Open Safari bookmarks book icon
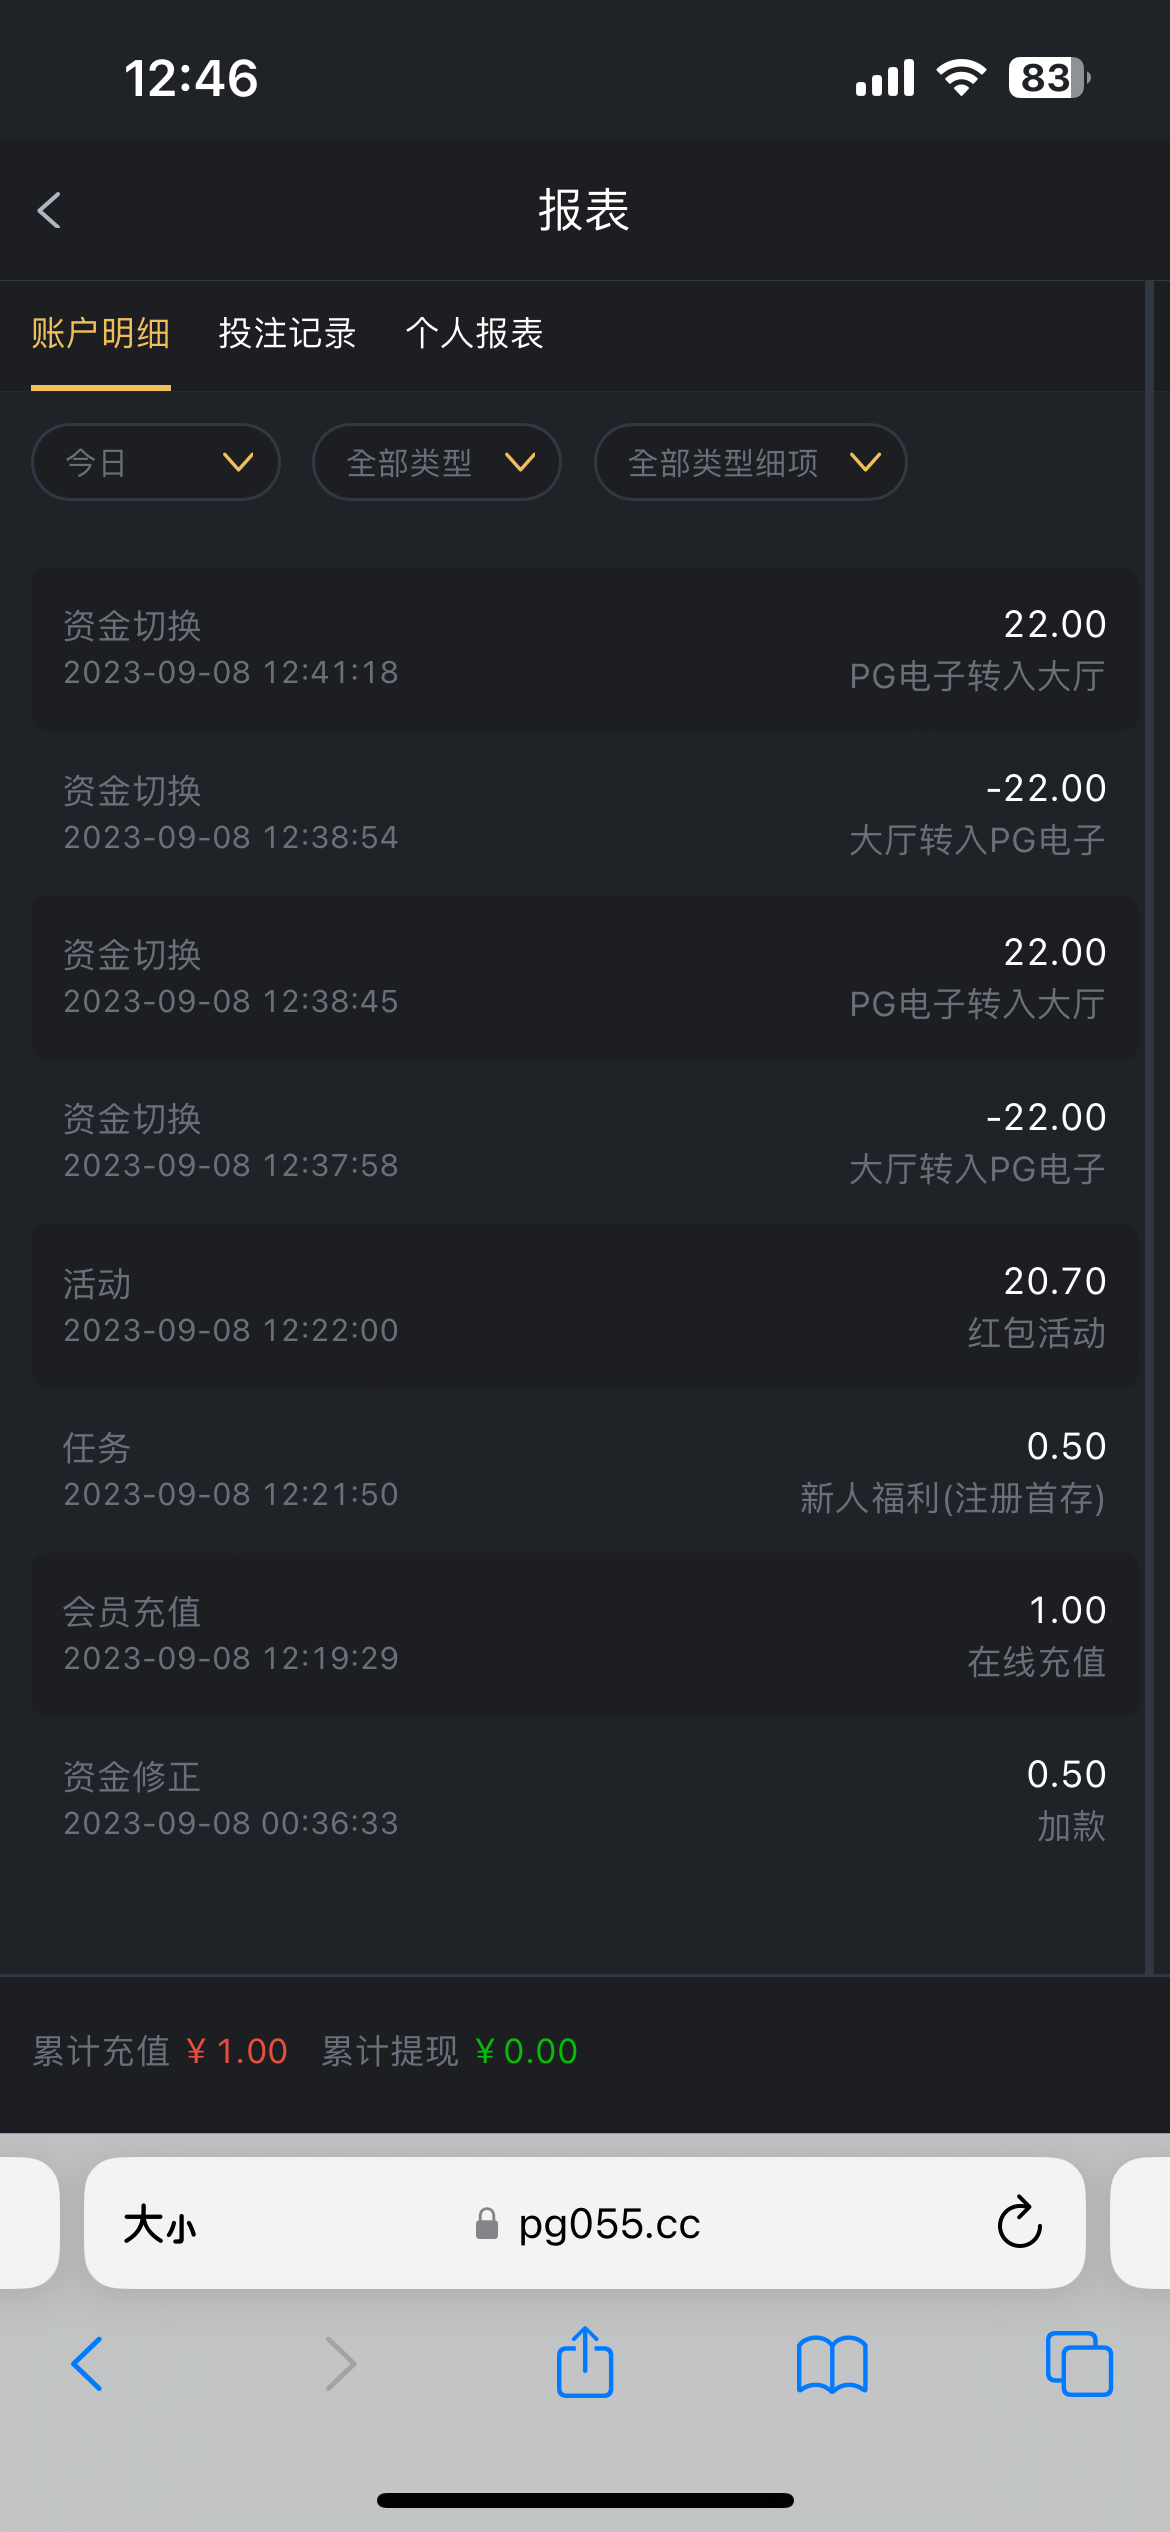Viewport: 1170px width, 2532px height. coord(832,2364)
